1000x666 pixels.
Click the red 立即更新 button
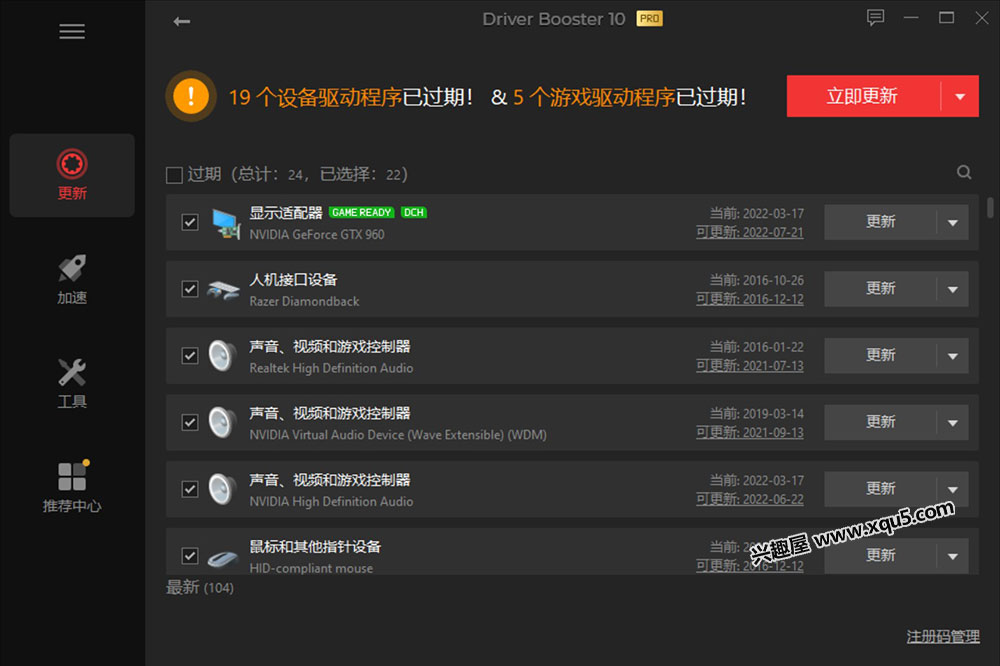coord(864,96)
